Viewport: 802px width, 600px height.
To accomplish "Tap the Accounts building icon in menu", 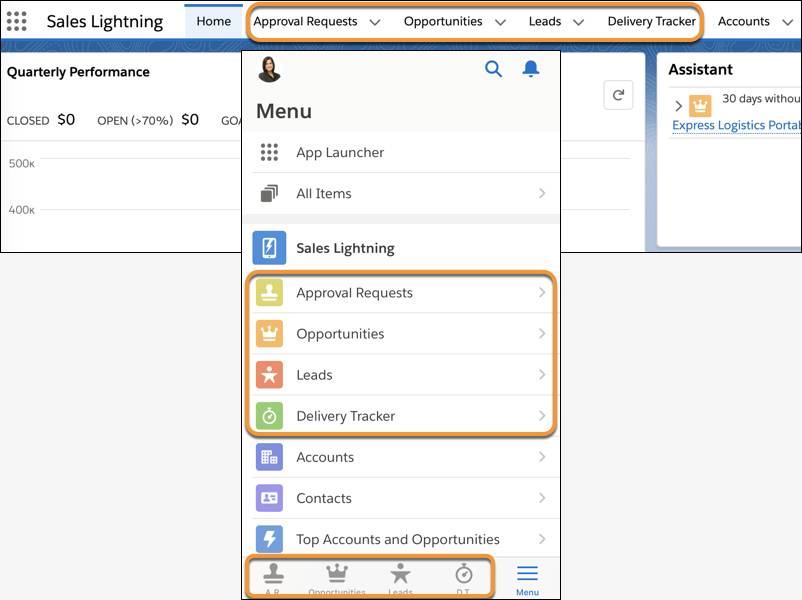I will tap(269, 457).
